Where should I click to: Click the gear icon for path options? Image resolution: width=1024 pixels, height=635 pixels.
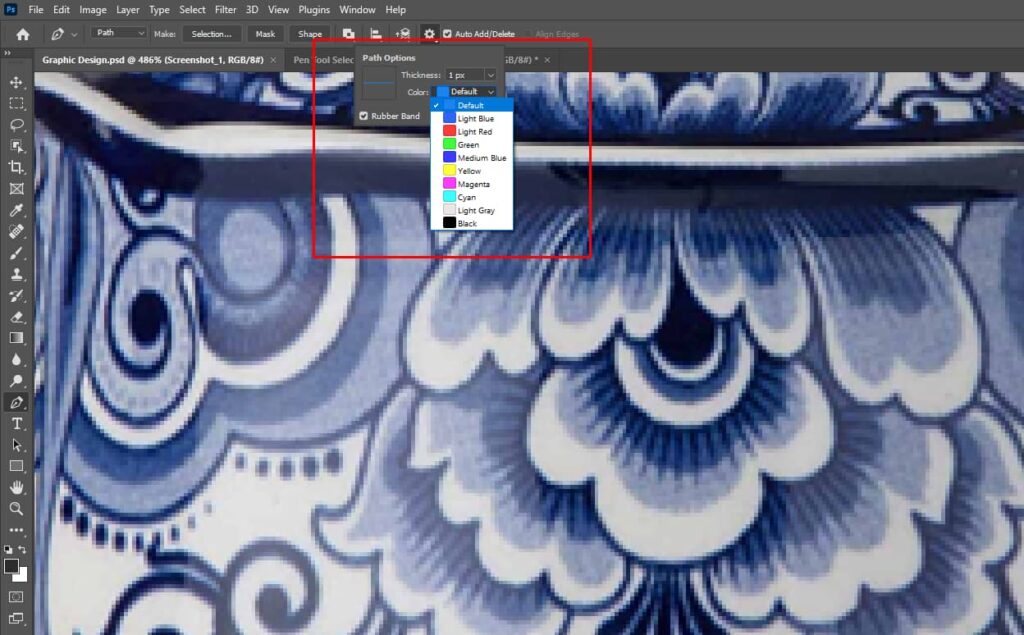[x=429, y=34]
